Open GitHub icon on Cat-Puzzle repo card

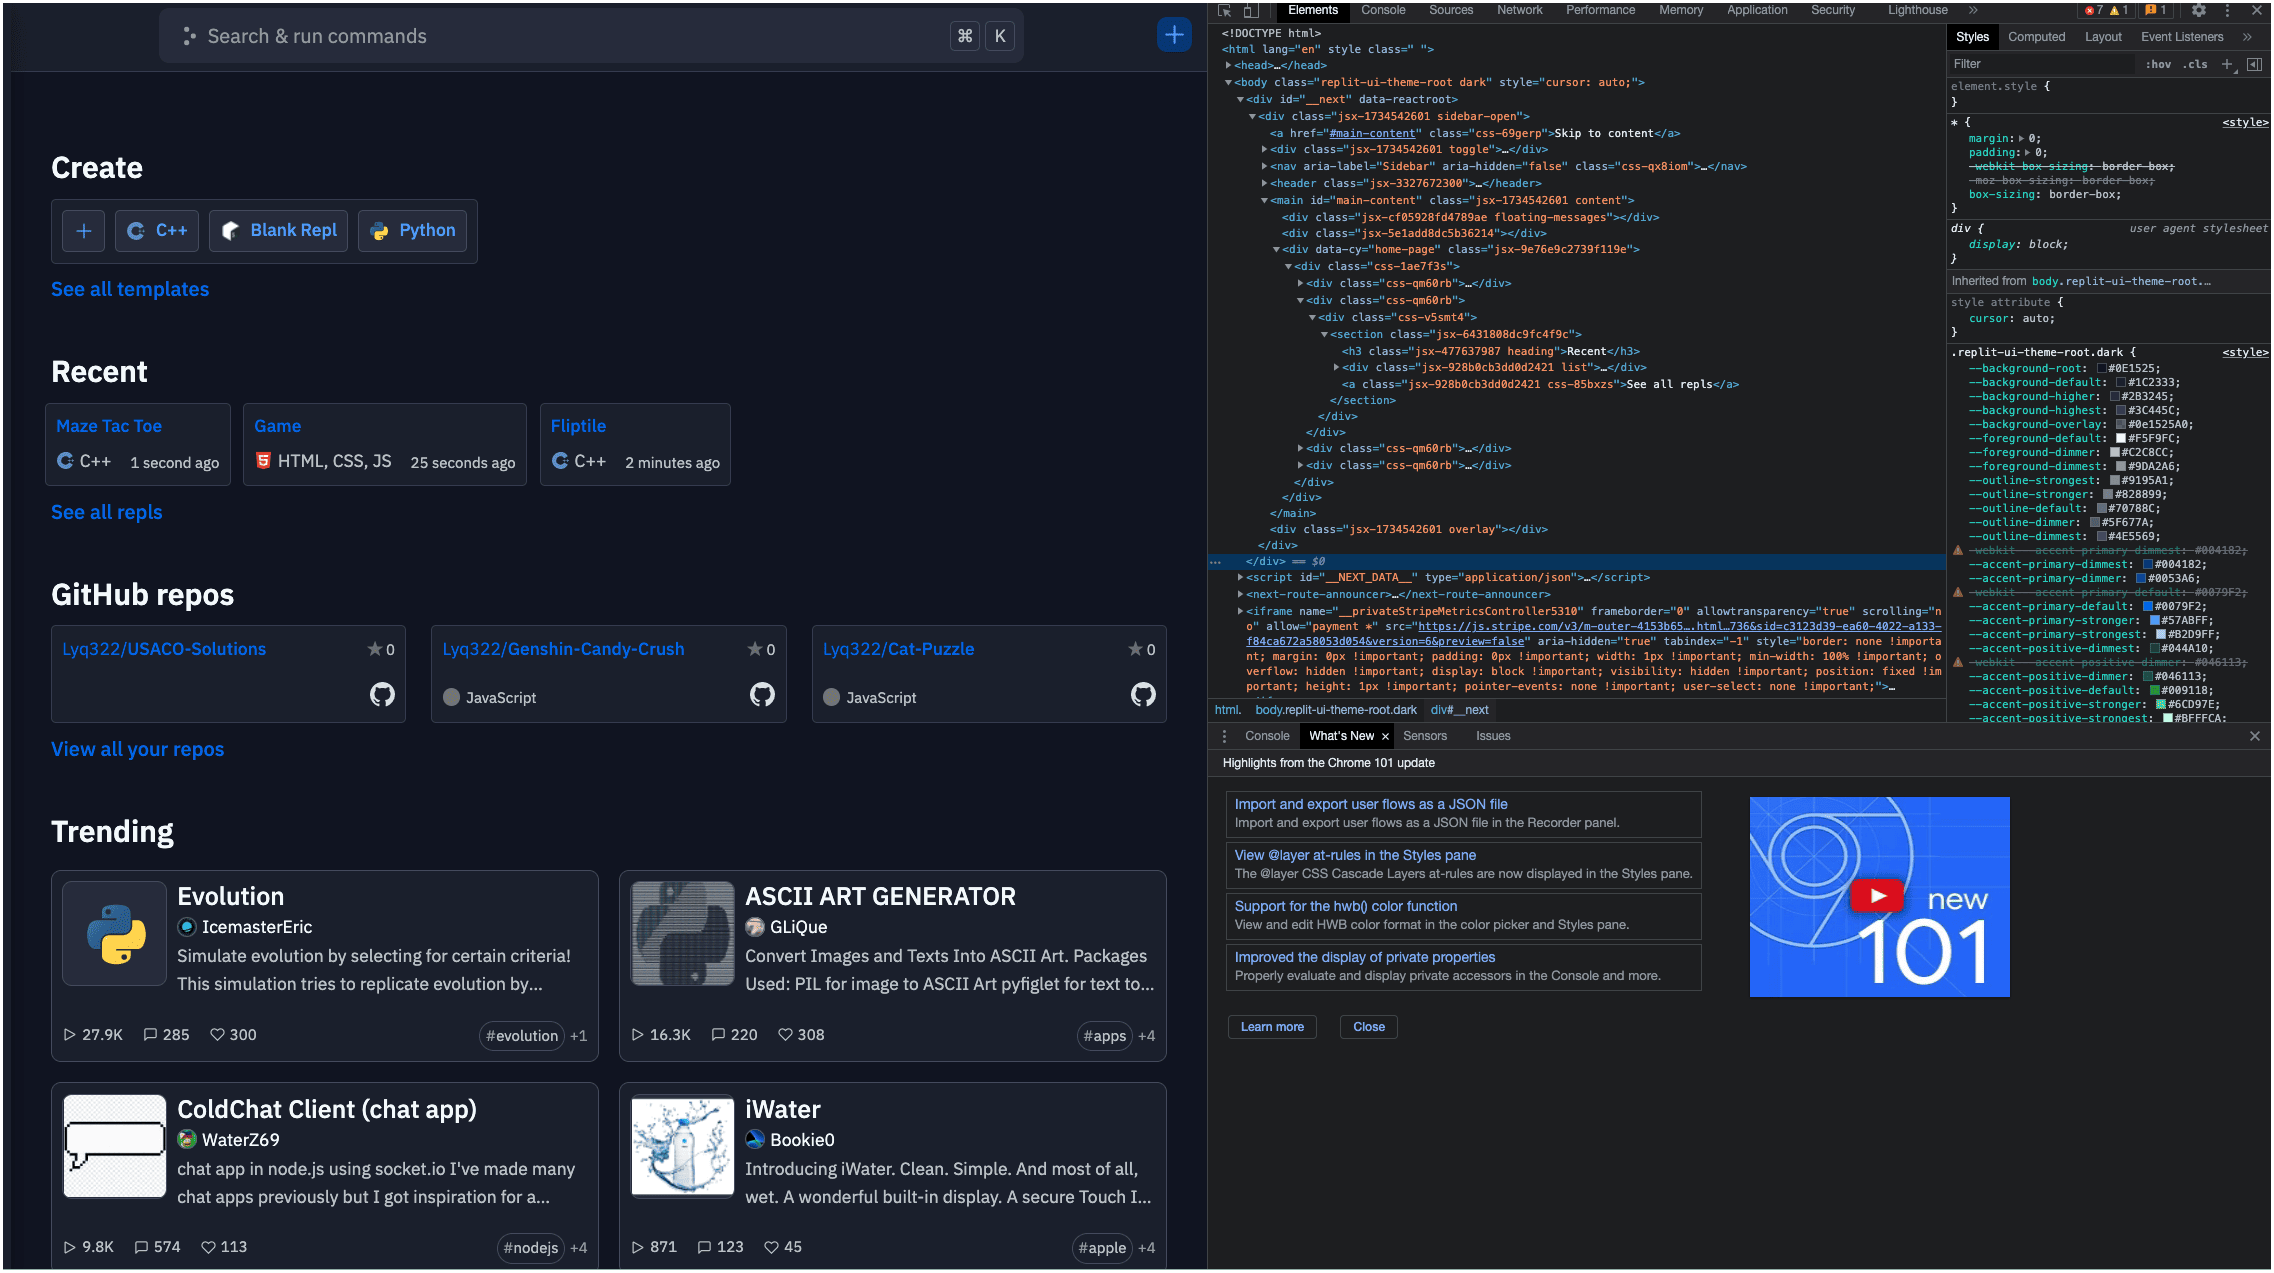pos(1143,695)
